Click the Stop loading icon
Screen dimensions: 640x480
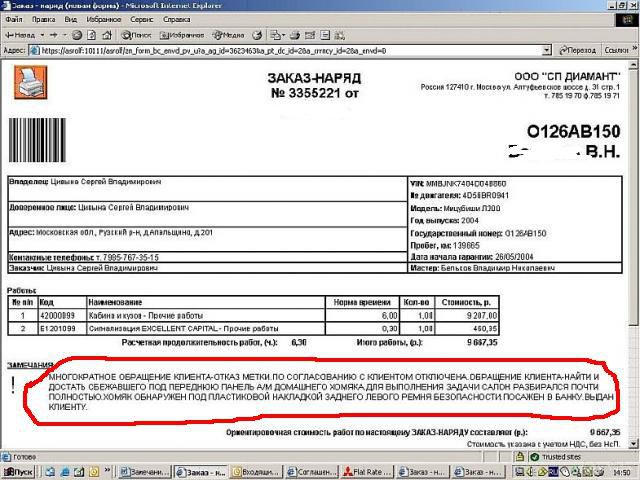77,36
